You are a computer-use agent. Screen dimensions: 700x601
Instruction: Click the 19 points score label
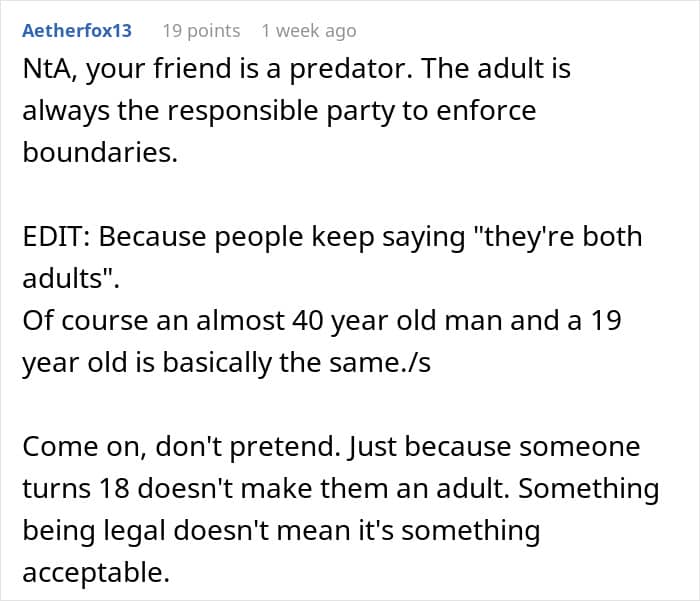pos(201,30)
